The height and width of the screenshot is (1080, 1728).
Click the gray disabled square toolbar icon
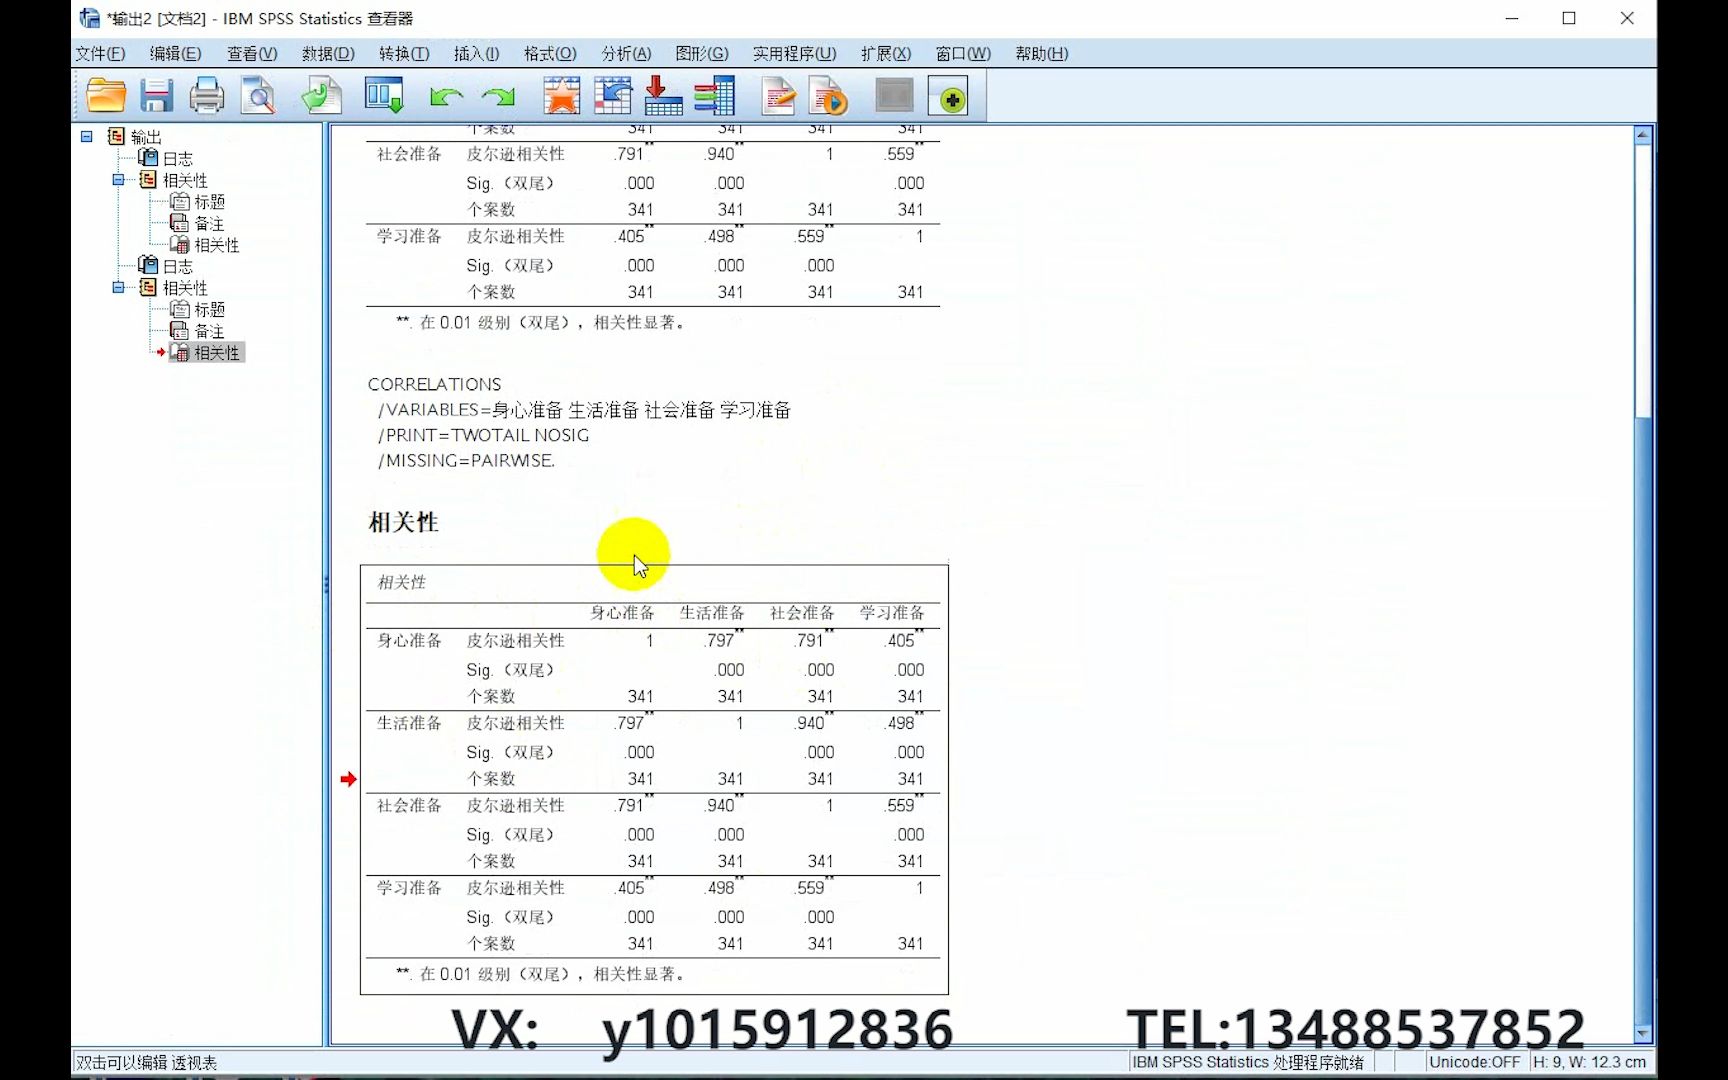click(894, 96)
